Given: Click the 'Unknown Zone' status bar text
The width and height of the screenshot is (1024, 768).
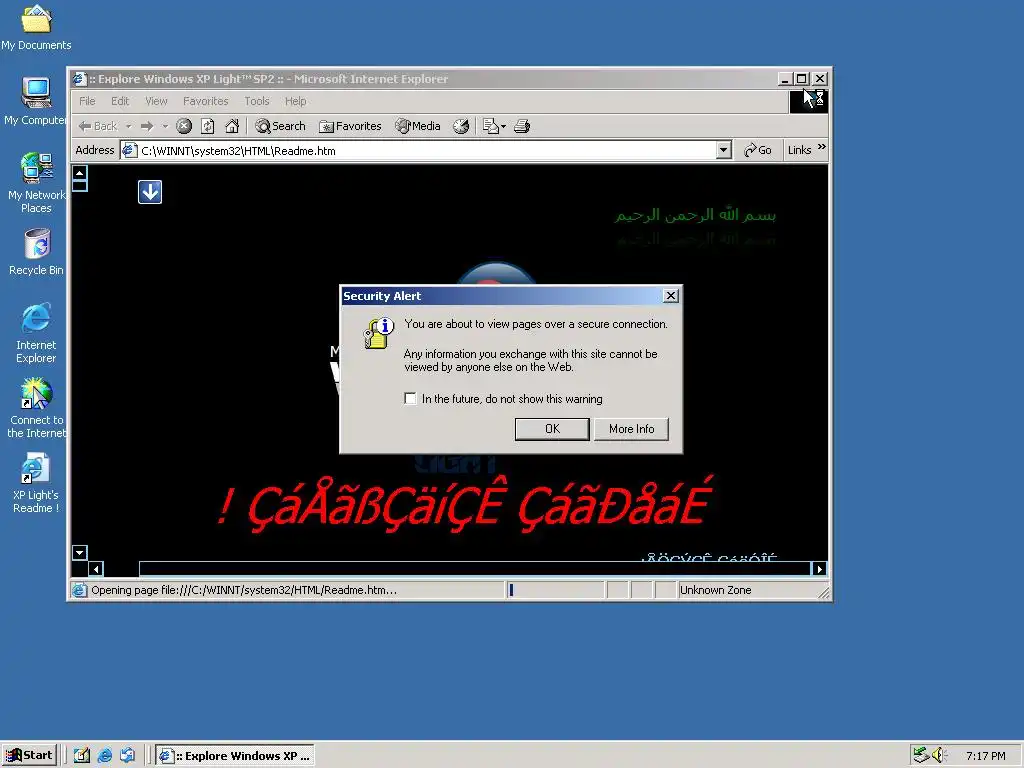Looking at the screenshot, I should tap(715, 590).
